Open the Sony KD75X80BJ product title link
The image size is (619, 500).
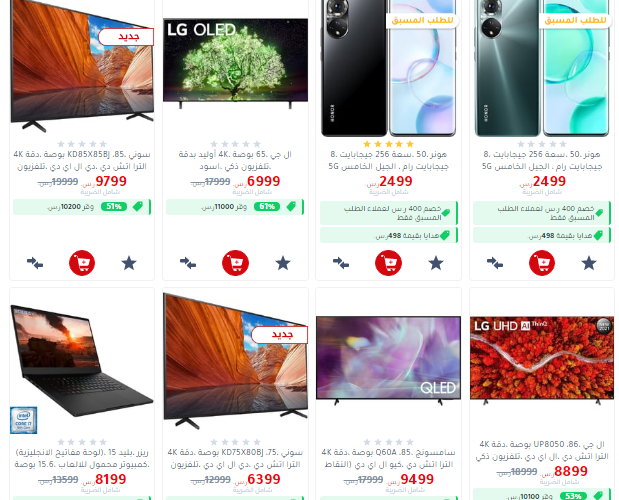[x=235, y=458]
